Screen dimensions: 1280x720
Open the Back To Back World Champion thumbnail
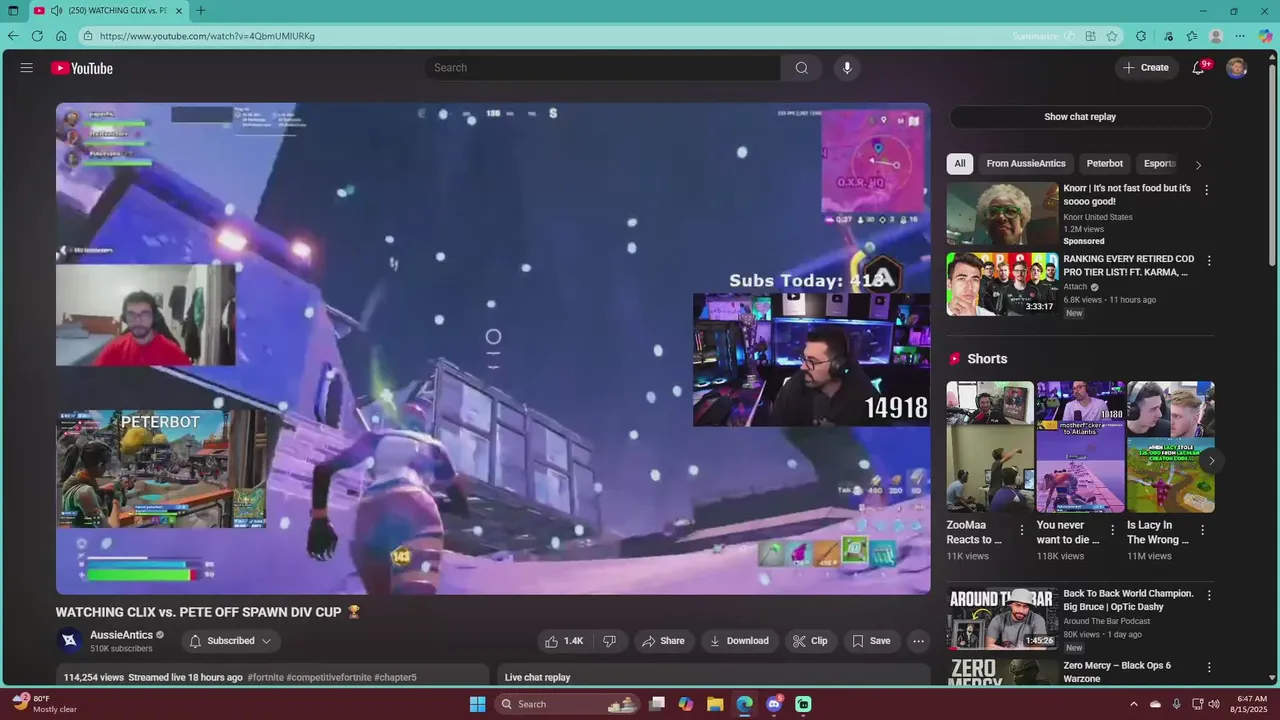point(1002,618)
